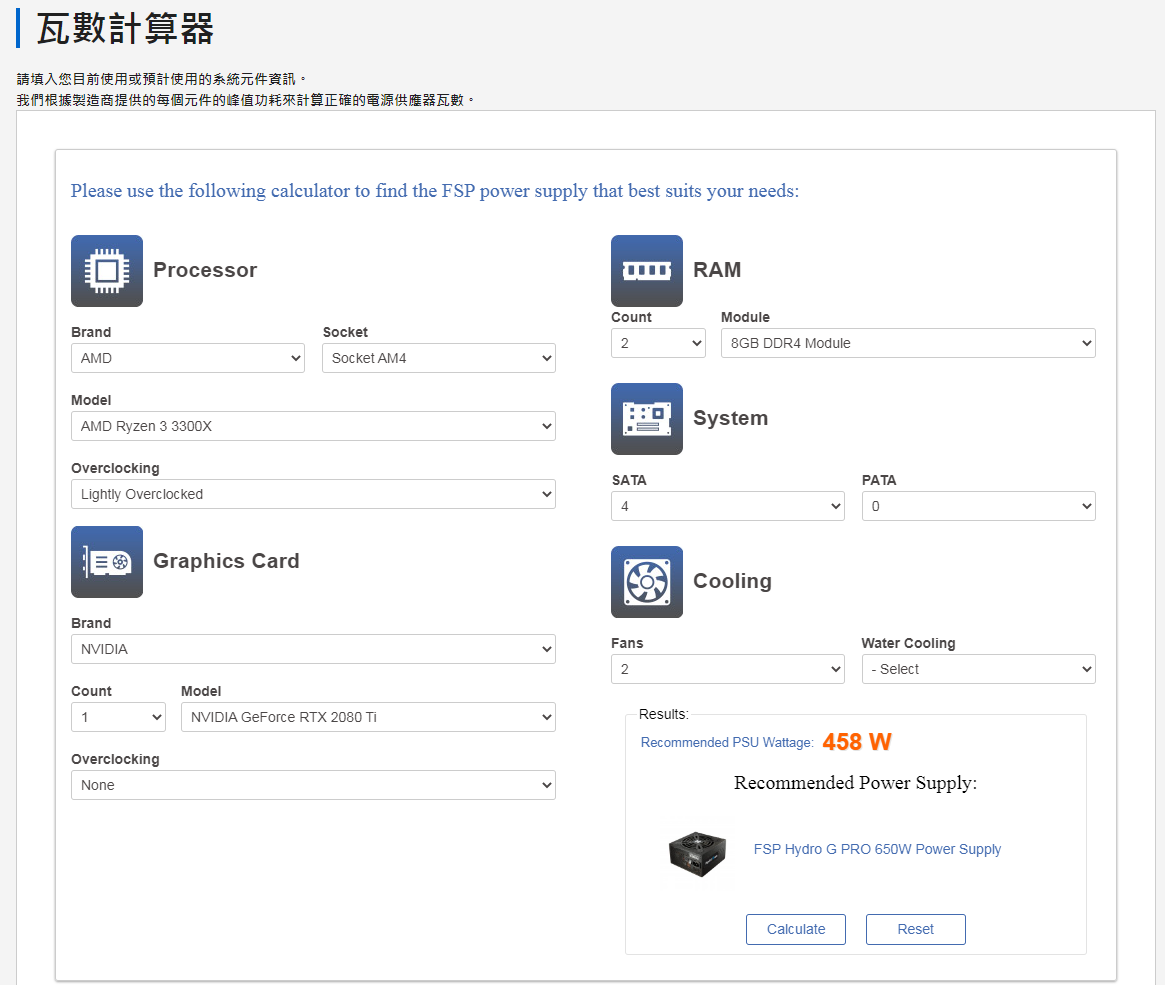Click the Recommended PSU Wattage label

(x=727, y=743)
